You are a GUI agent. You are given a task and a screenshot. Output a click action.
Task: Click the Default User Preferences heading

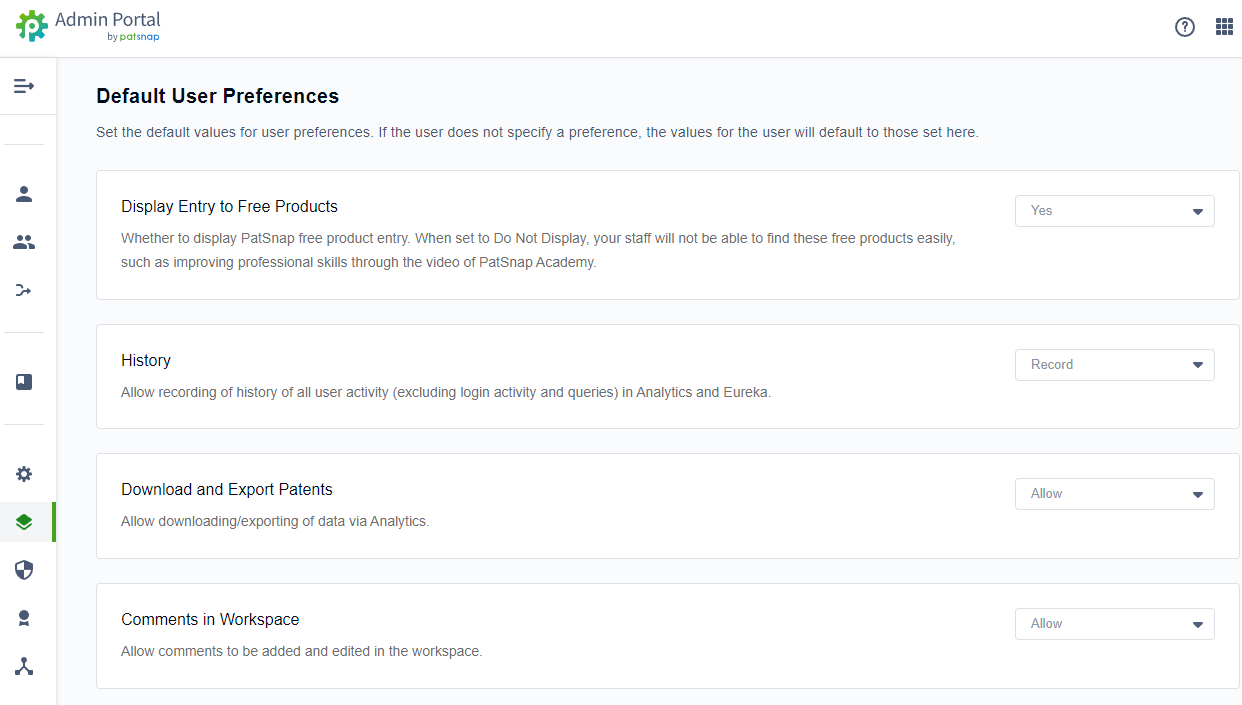tap(217, 96)
